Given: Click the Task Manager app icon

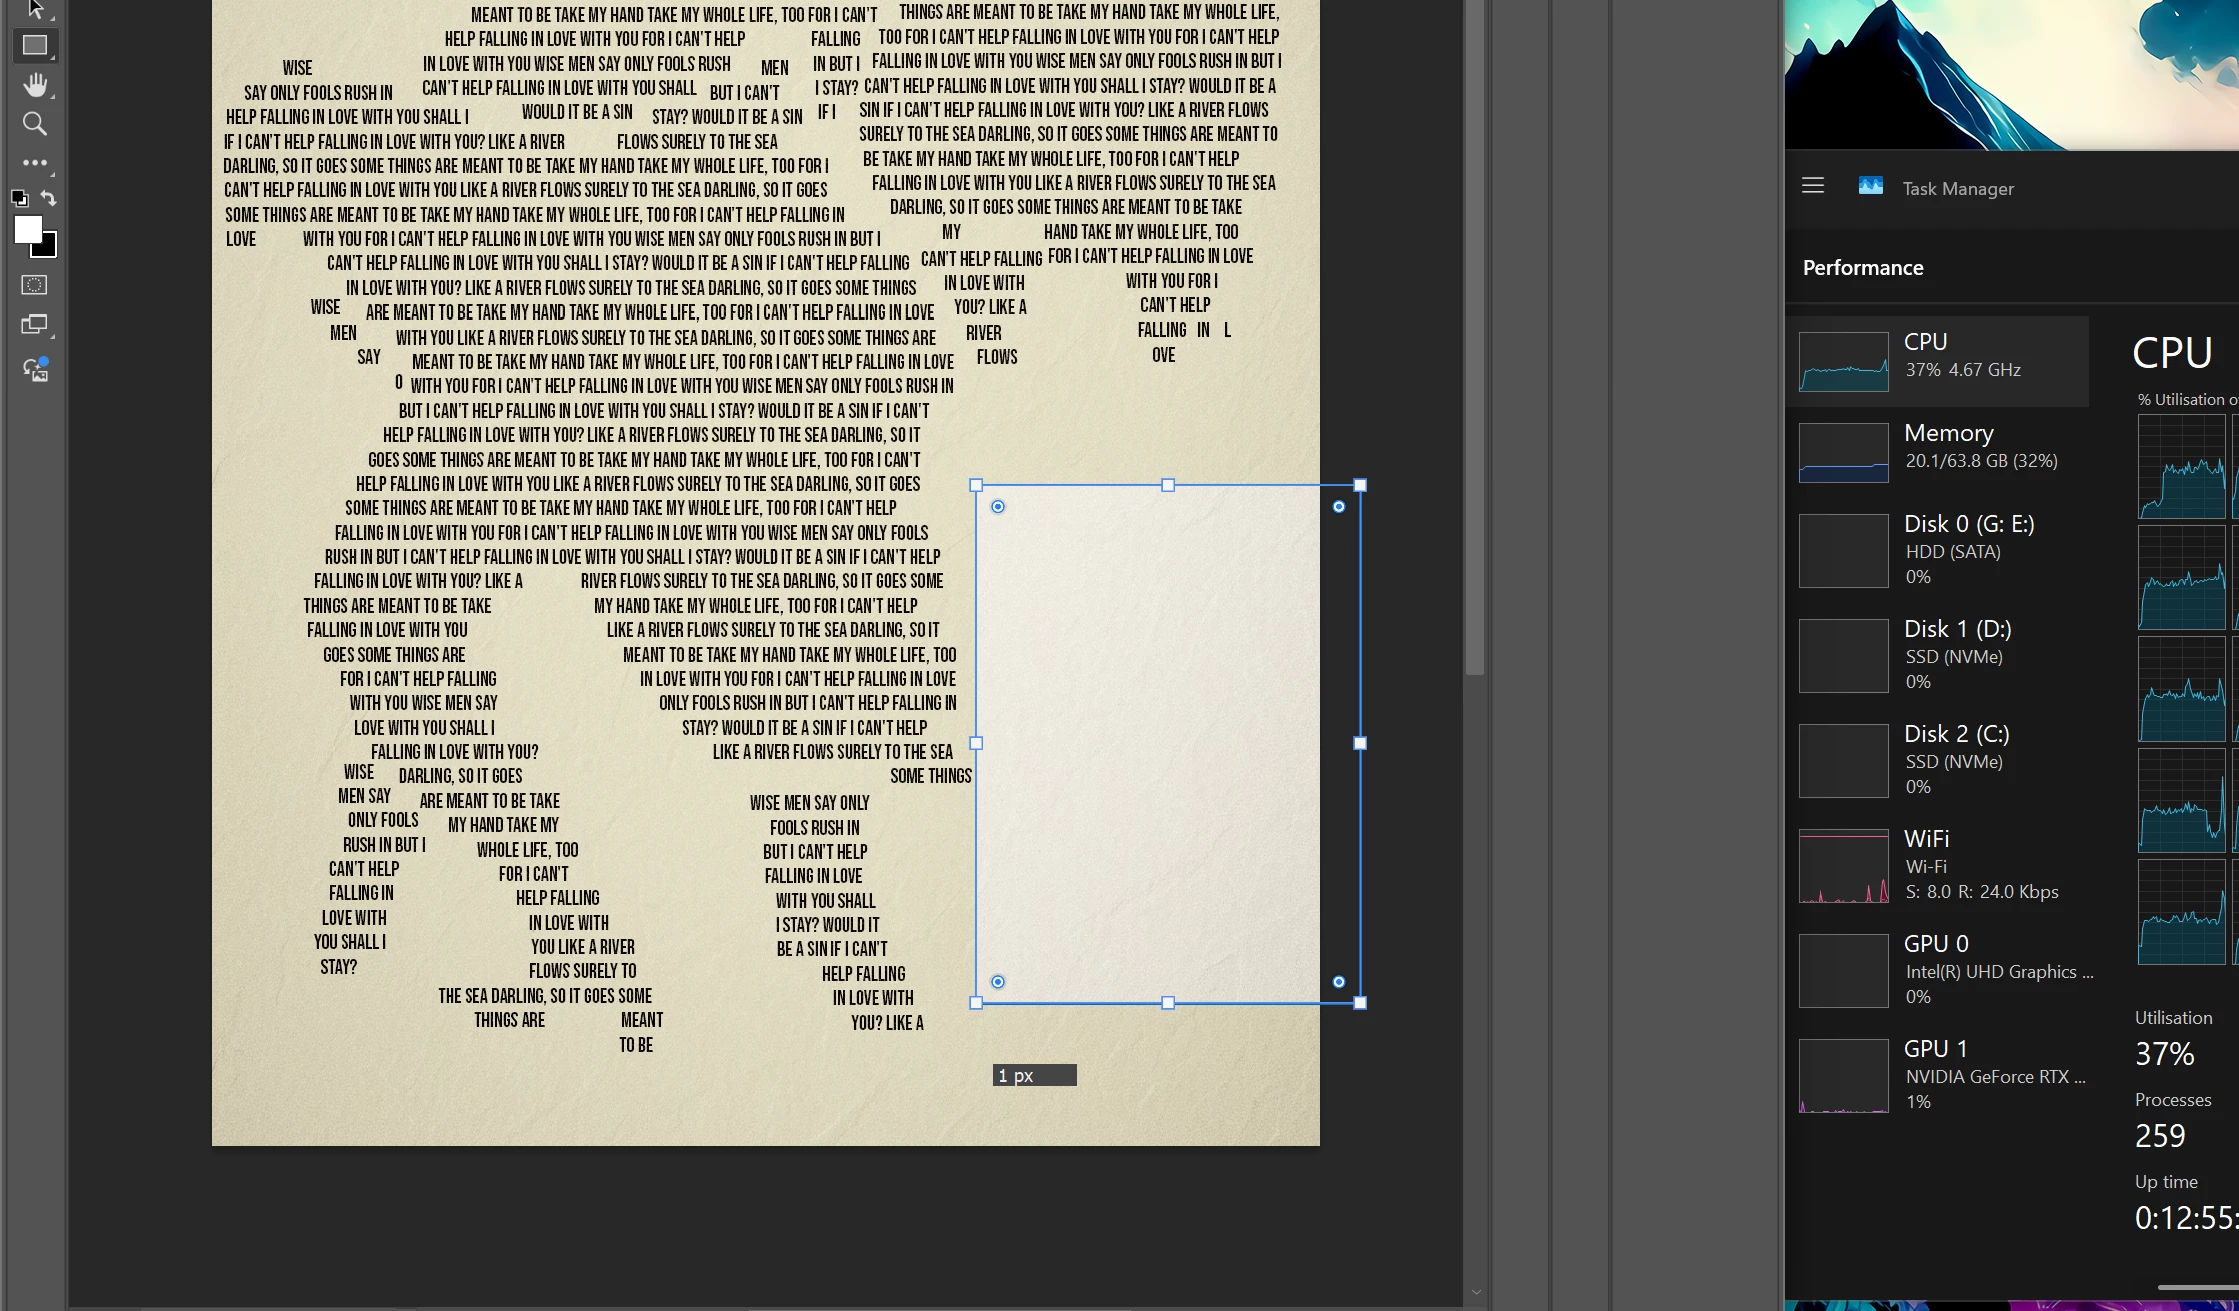Looking at the screenshot, I should pos(1870,187).
